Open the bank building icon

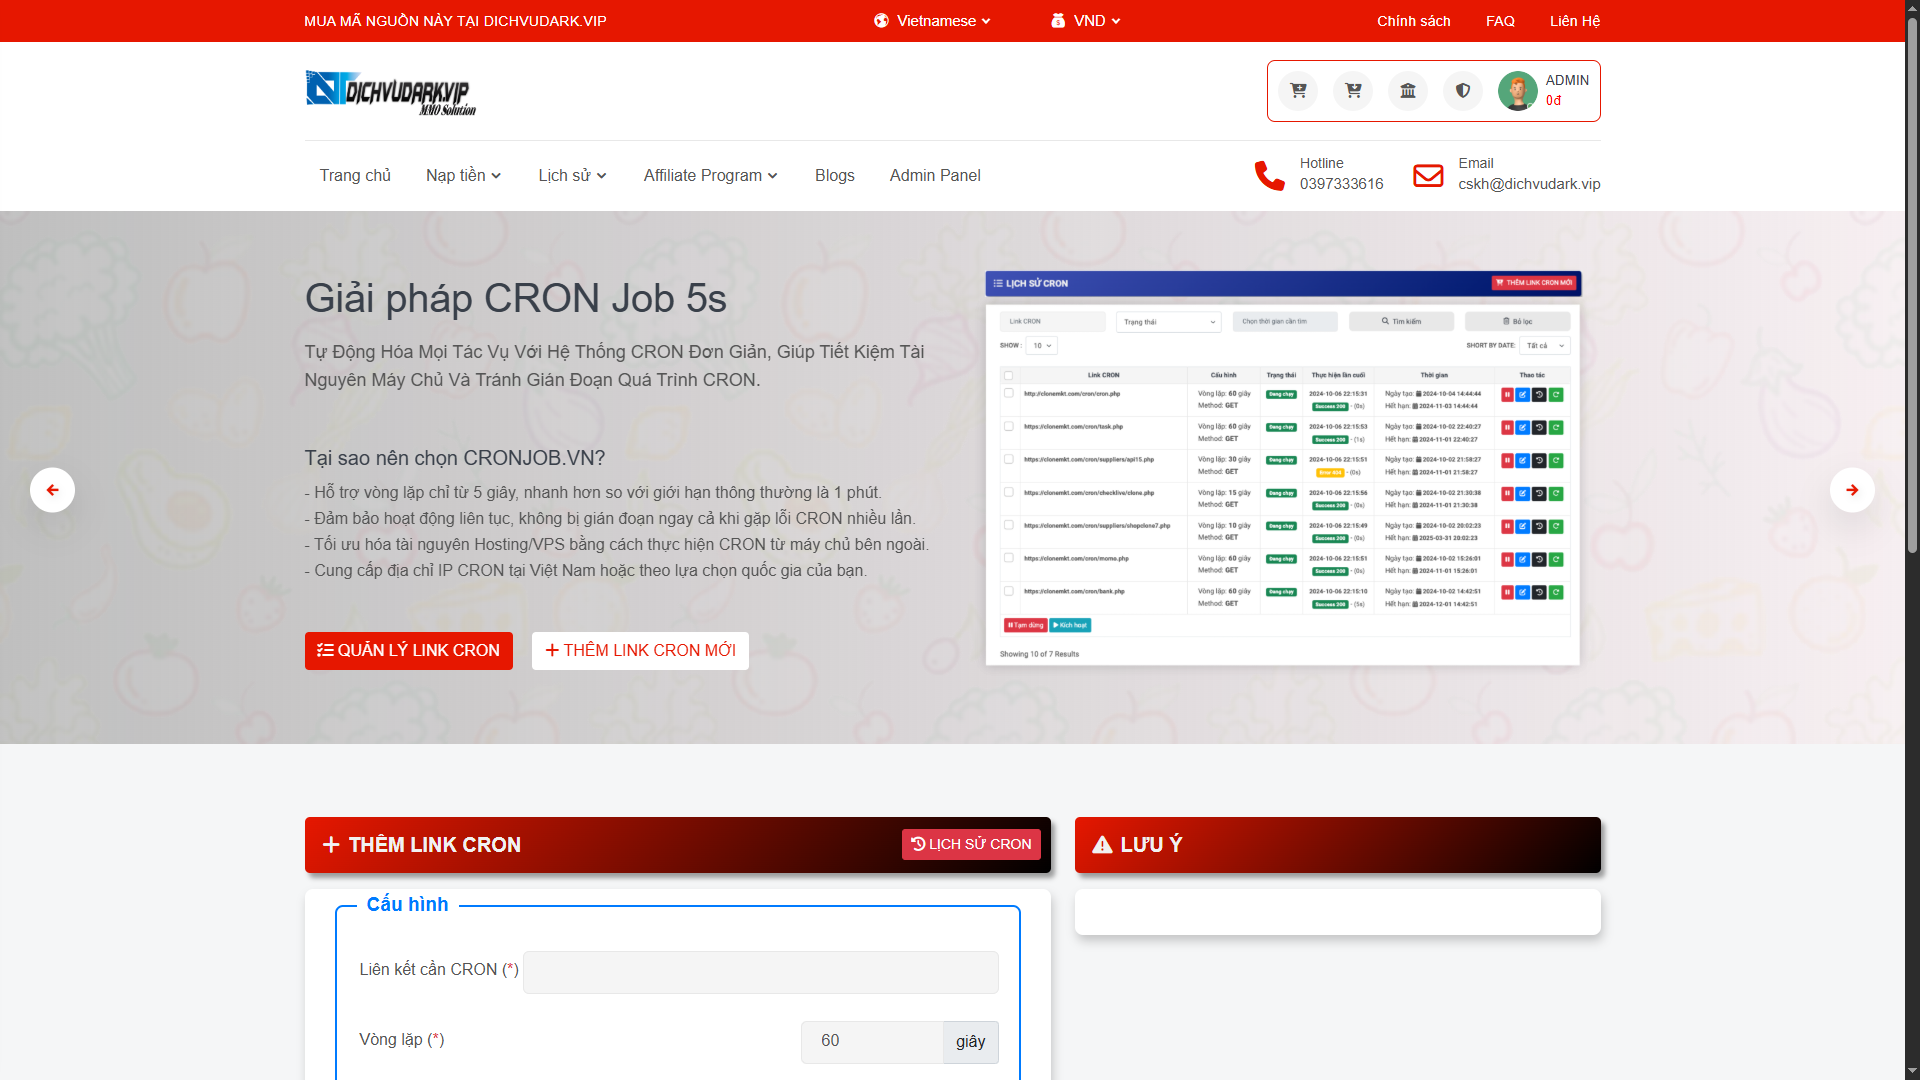coord(1408,91)
